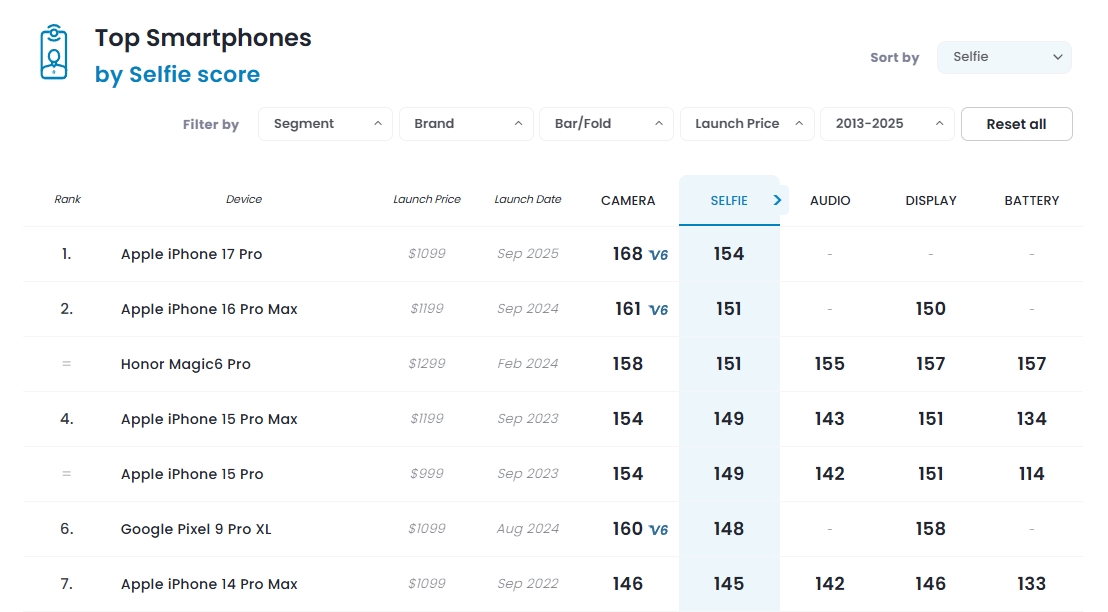Switch to the AUDIO score tab
The height and width of the screenshot is (612, 1108).
click(x=830, y=201)
